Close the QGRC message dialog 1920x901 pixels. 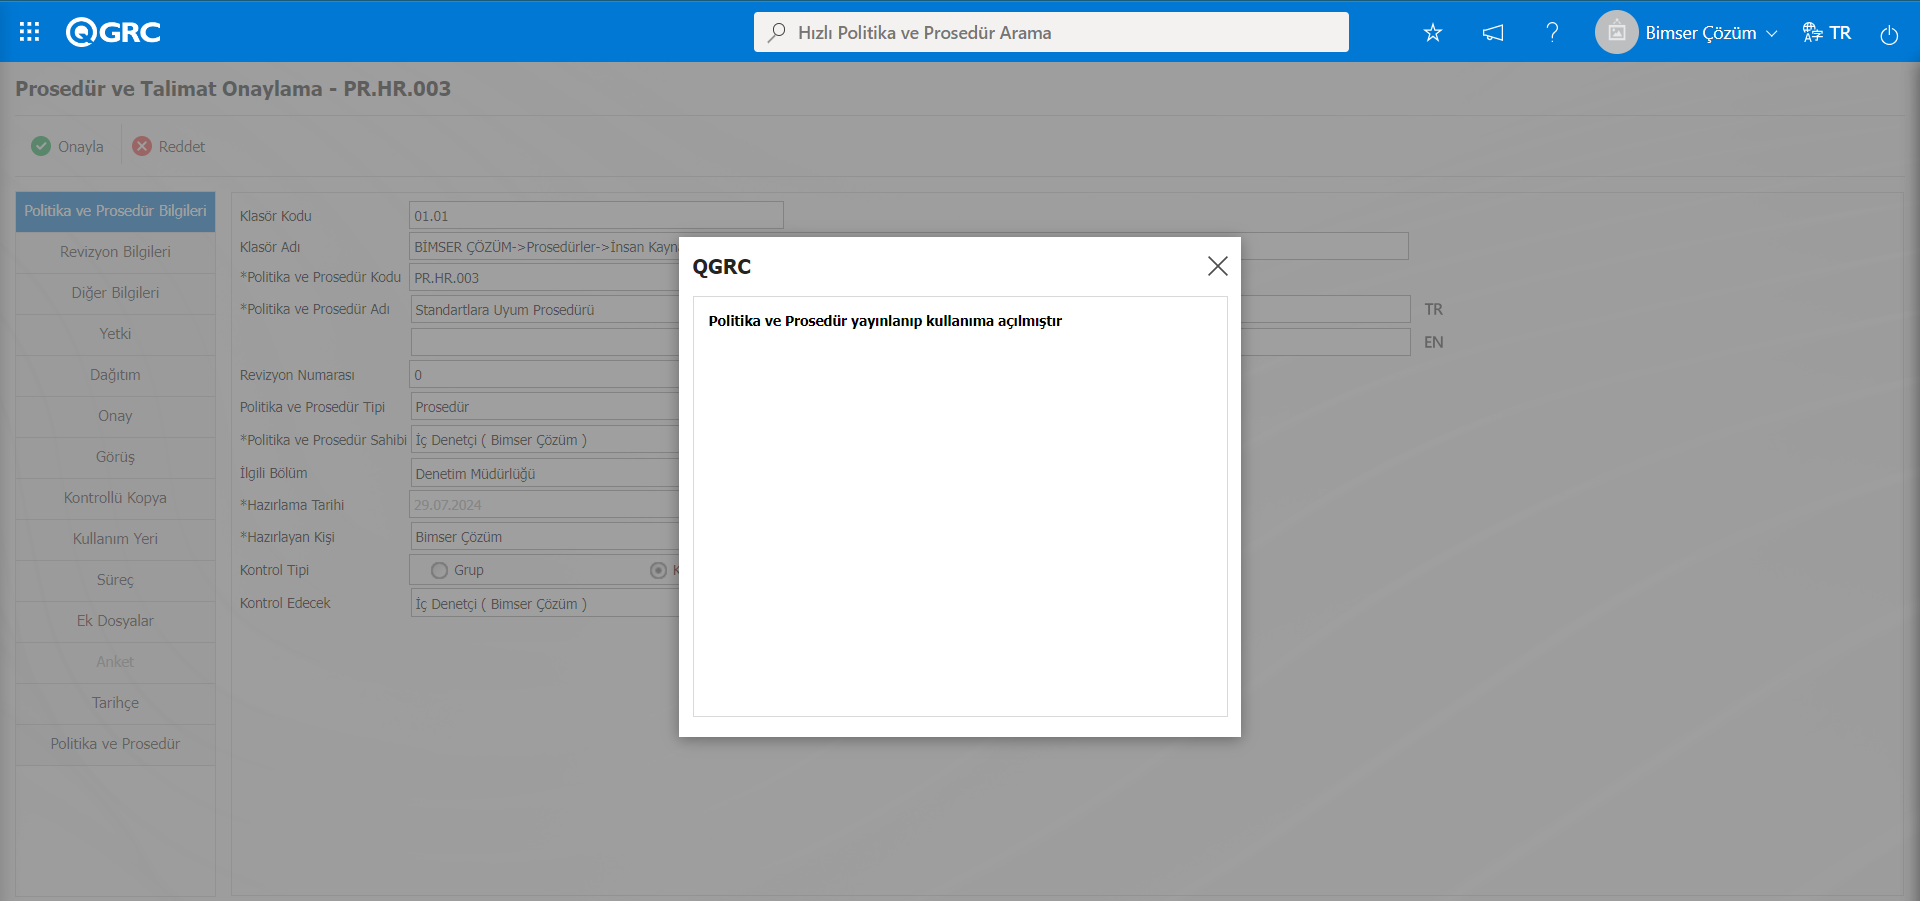(1217, 266)
